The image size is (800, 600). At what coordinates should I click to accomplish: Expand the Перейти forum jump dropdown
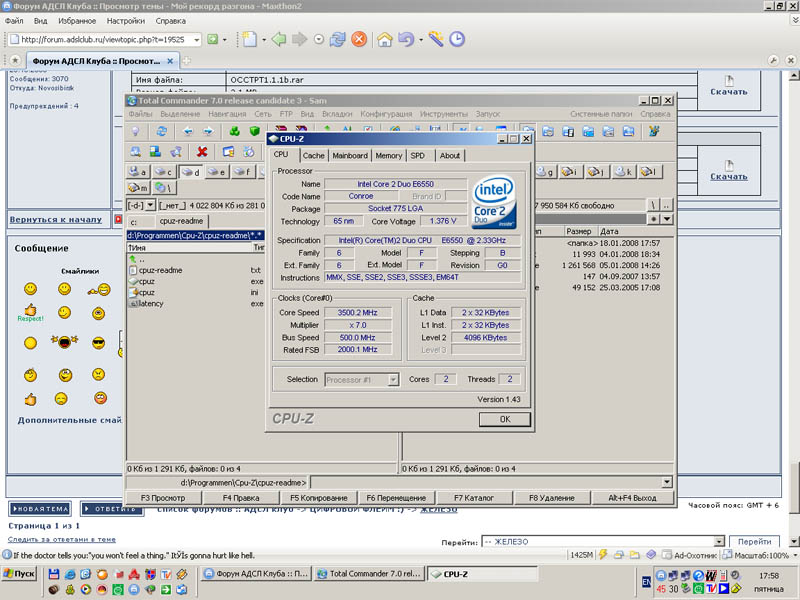[x=719, y=541]
